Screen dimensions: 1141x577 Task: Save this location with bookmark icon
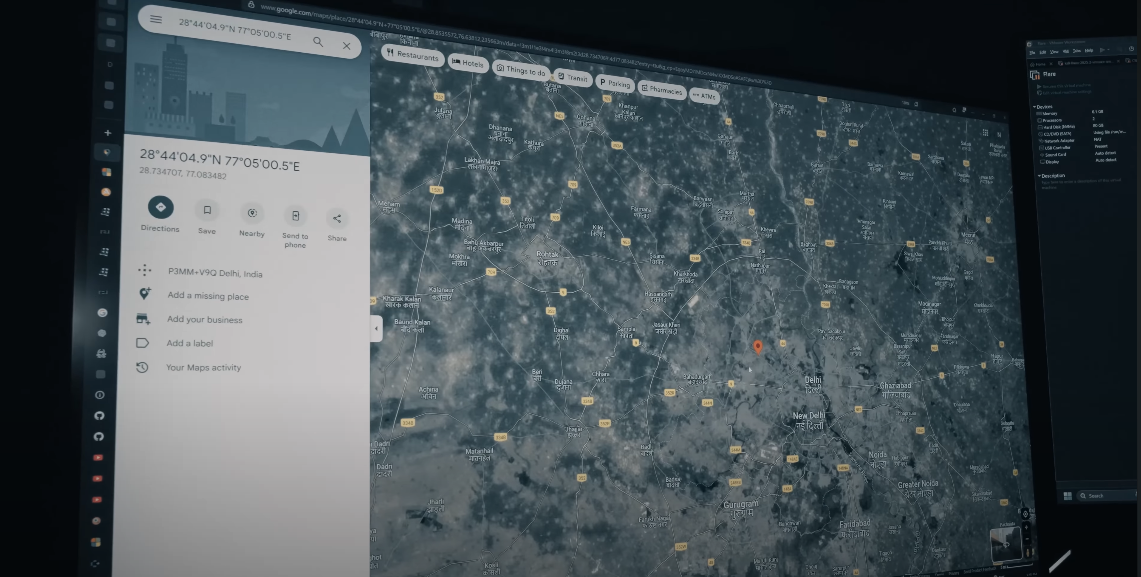207,210
